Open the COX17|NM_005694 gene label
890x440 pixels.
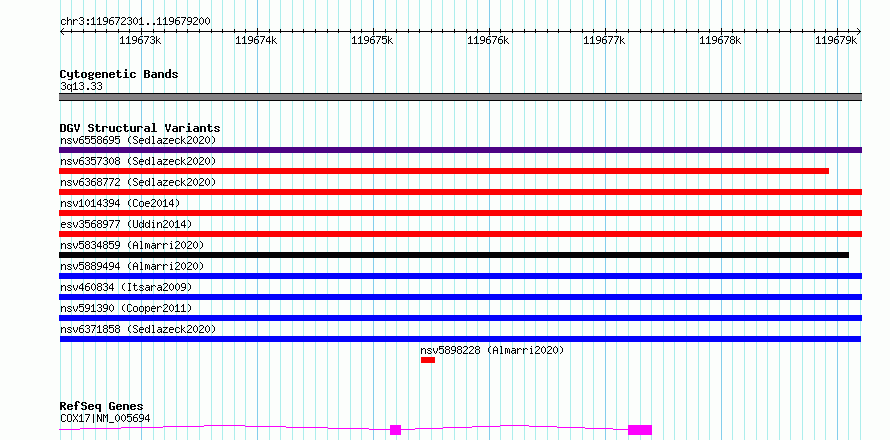point(105,419)
